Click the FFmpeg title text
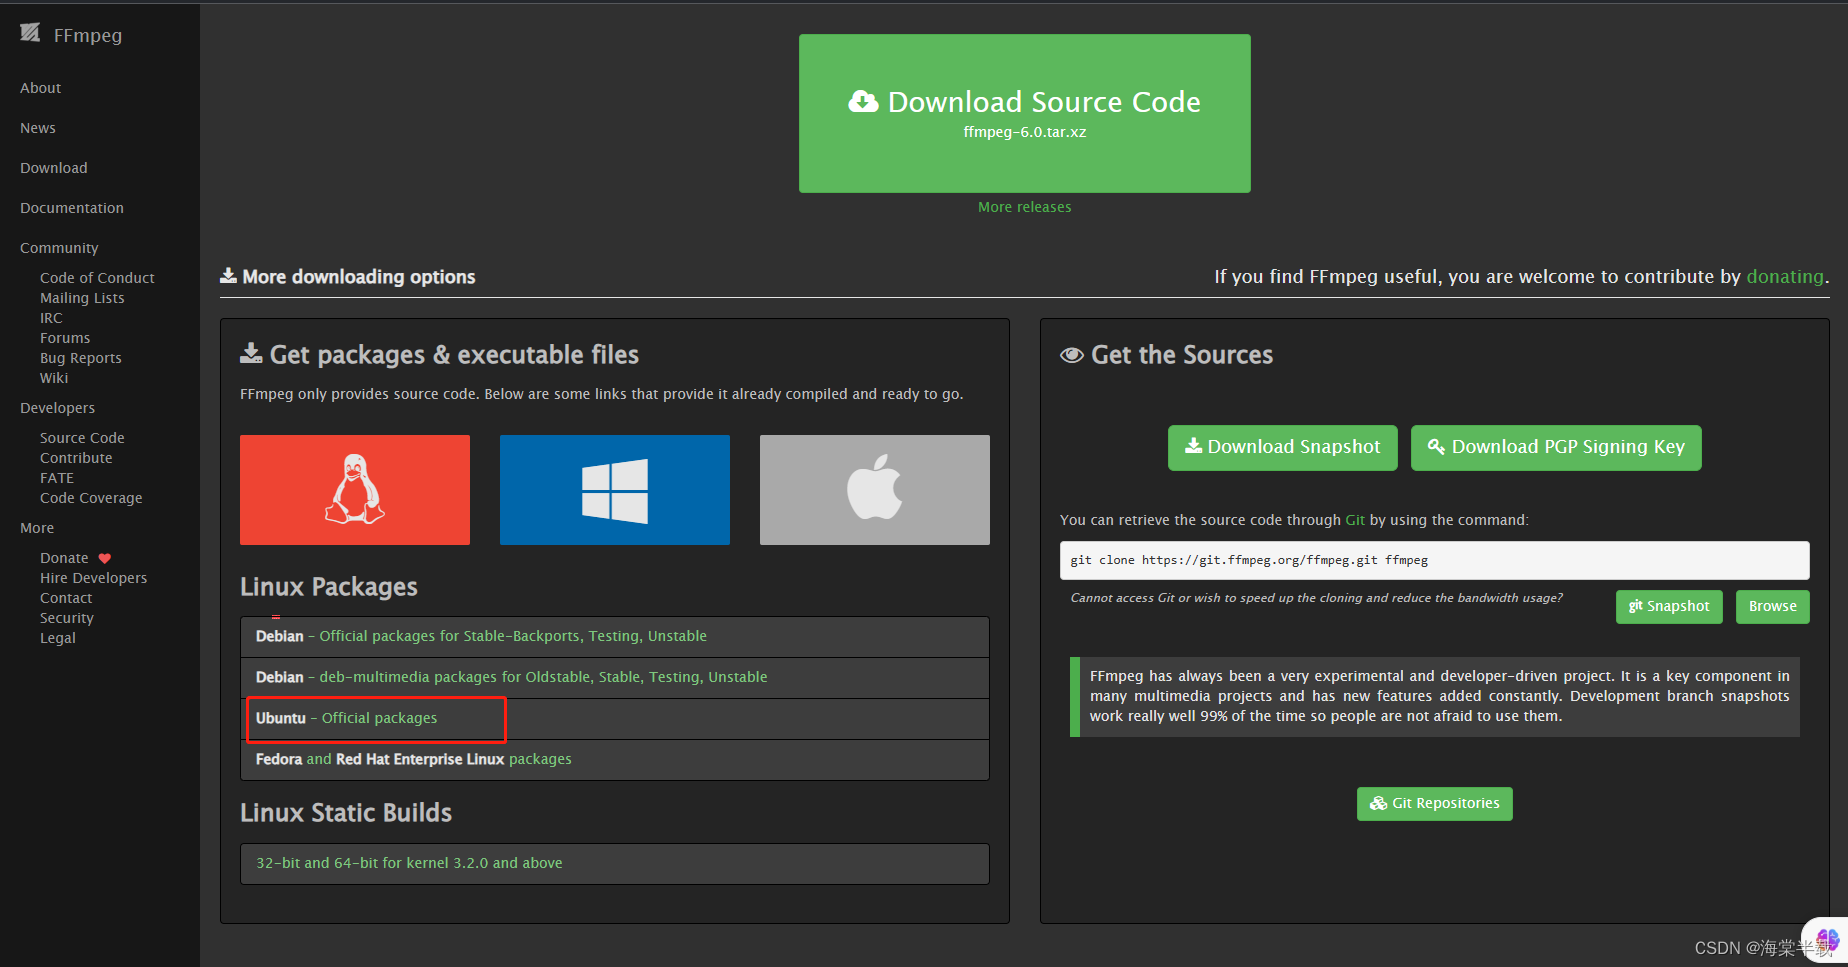Image resolution: width=1848 pixels, height=967 pixels. pyautogui.click(x=88, y=35)
